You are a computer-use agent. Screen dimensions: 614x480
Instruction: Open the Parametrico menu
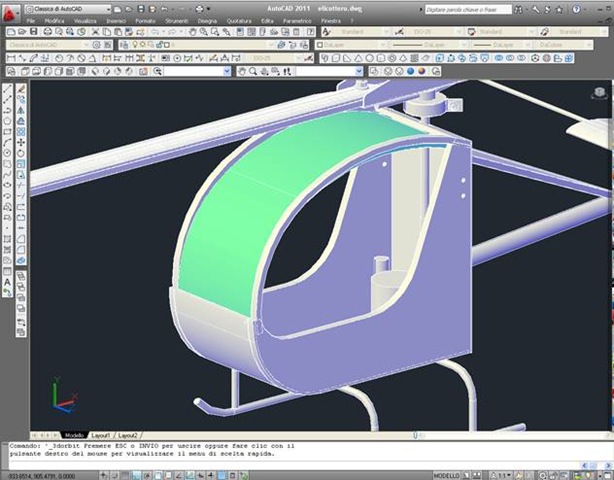click(x=296, y=20)
